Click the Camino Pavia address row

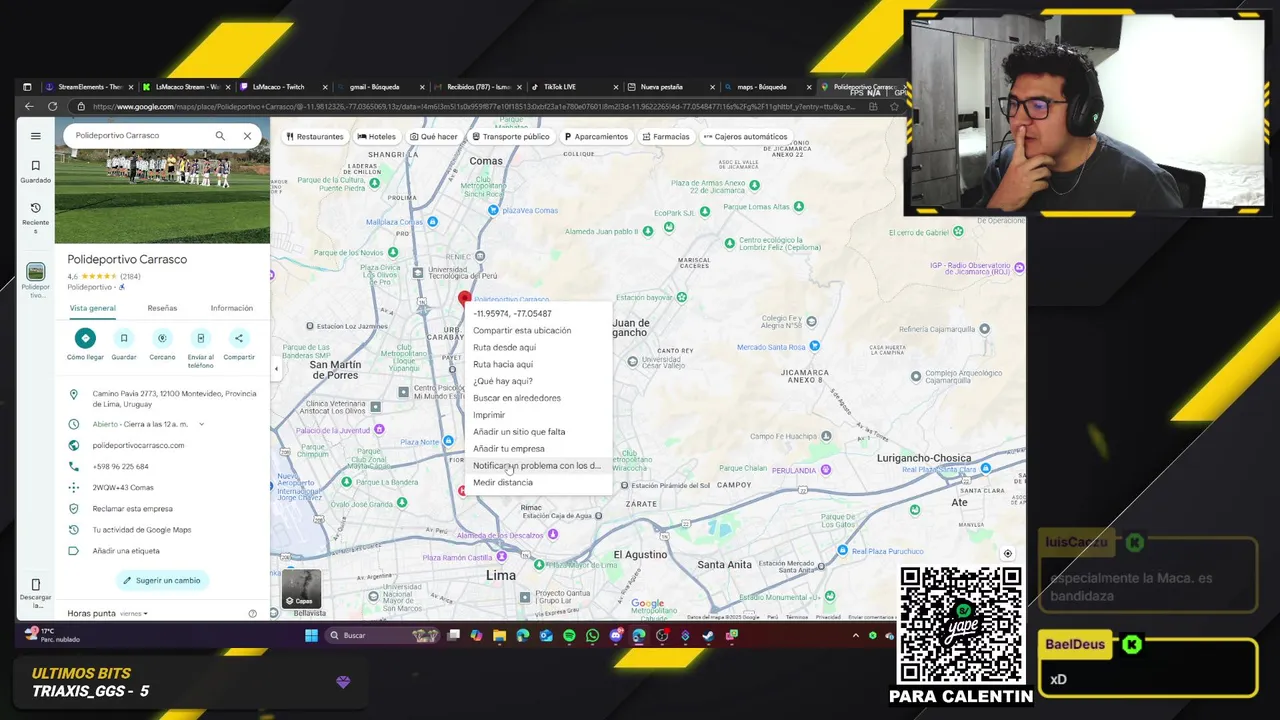pyautogui.click(x=162, y=398)
